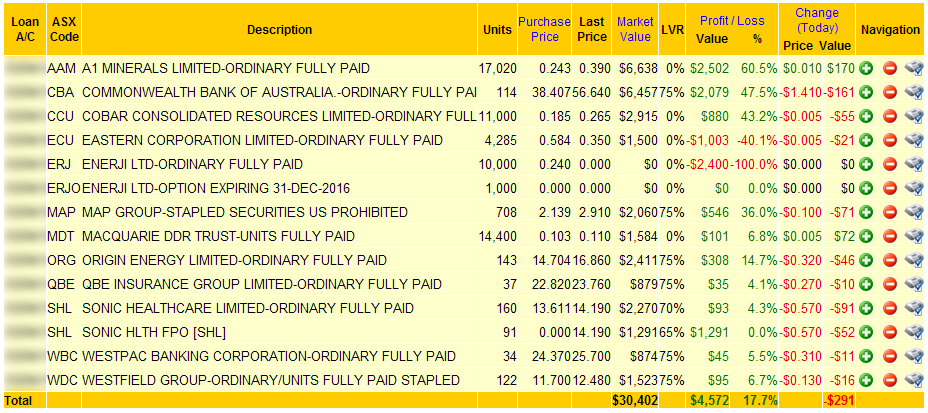This screenshot has width=928, height=413.
Task: Click the red minus icon for CBA
Action: tap(890, 92)
